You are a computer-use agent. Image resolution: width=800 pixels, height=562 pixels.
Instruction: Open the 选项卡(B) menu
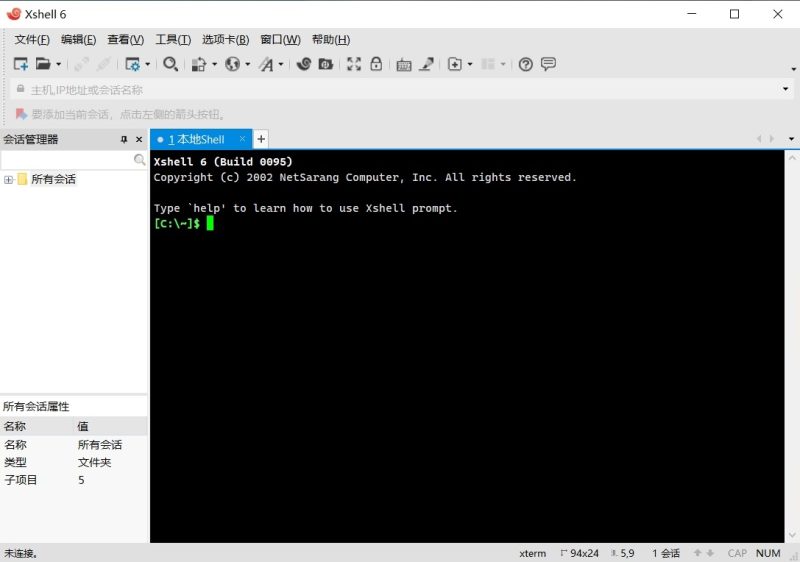(226, 40)
